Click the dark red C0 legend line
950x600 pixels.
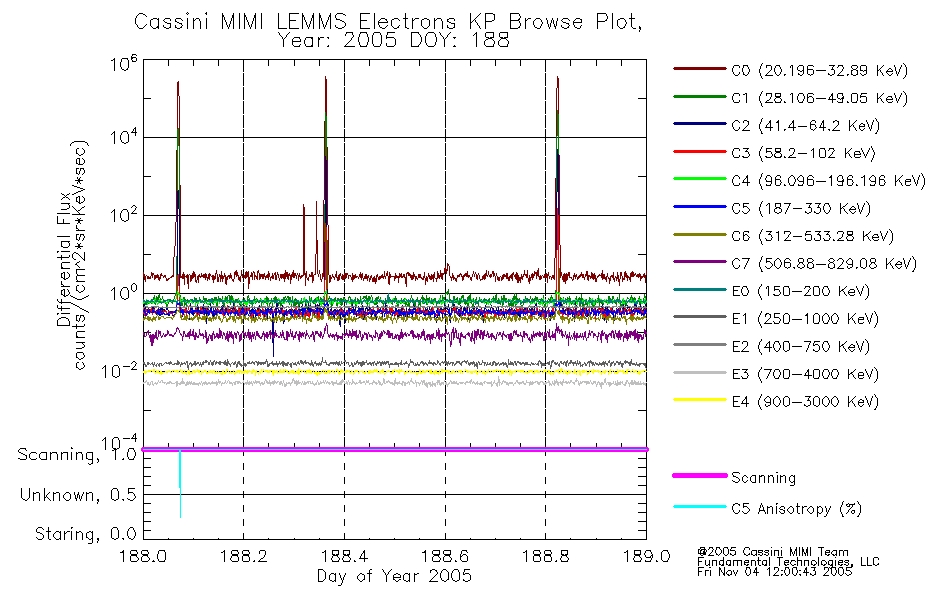[700, 69]
